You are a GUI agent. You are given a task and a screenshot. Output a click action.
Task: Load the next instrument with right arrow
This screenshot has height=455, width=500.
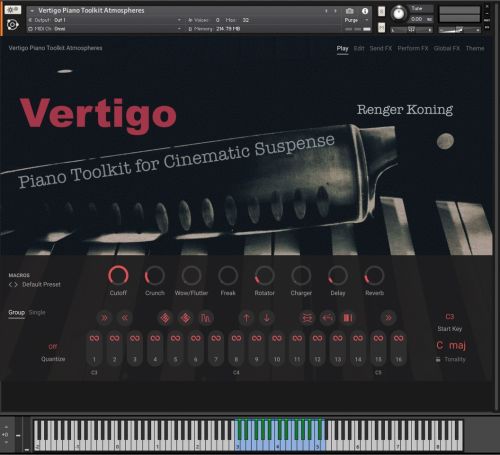pyautogui.click(x=335, y=11)
